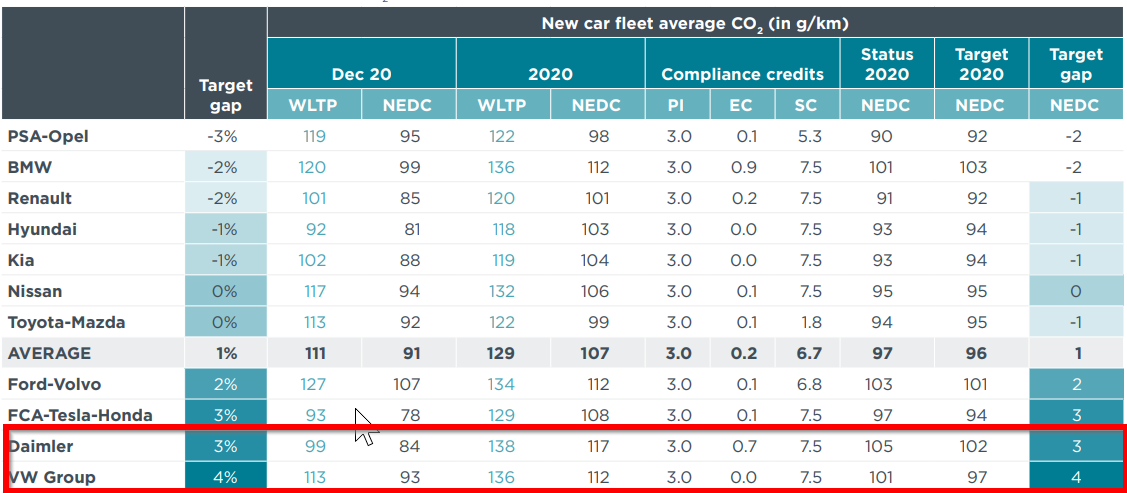Click the EC sub-column header
Image resolution: width=1127 pixels, height=493 pixels.
[x=742, y=105]
